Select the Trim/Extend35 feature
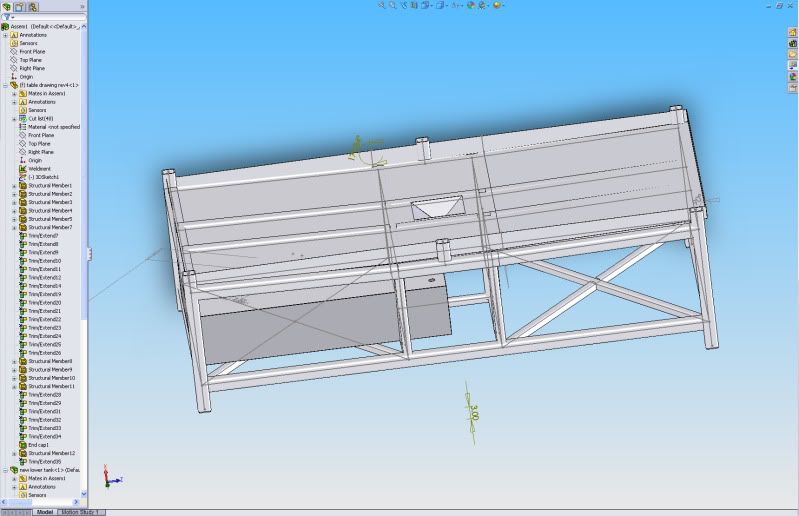The image size is (799, 516). [44, 461]
